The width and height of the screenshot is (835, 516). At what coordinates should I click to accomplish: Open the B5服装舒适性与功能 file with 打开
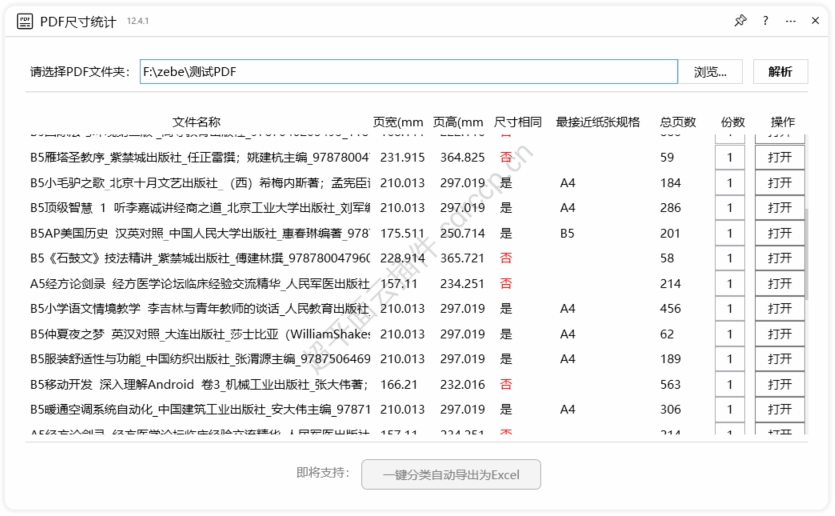click(x=780, y=359)
